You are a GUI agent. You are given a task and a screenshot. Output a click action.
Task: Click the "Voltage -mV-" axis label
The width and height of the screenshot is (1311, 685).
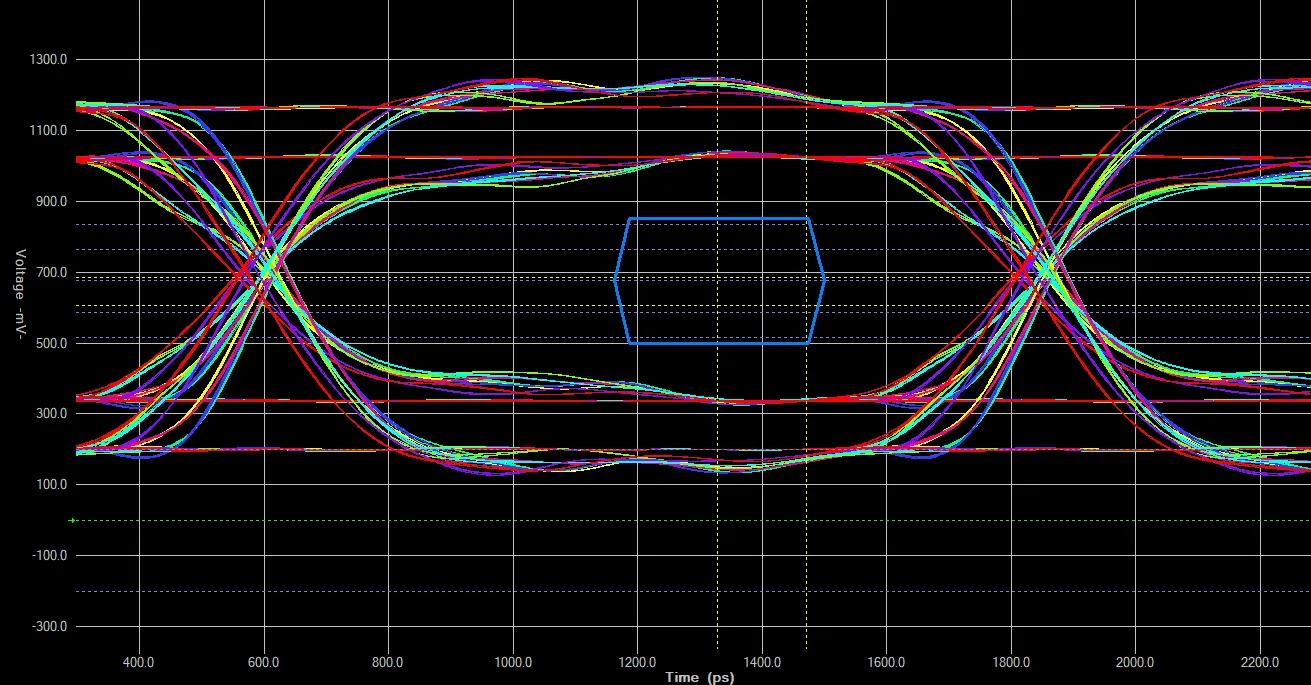pos(19,295)
